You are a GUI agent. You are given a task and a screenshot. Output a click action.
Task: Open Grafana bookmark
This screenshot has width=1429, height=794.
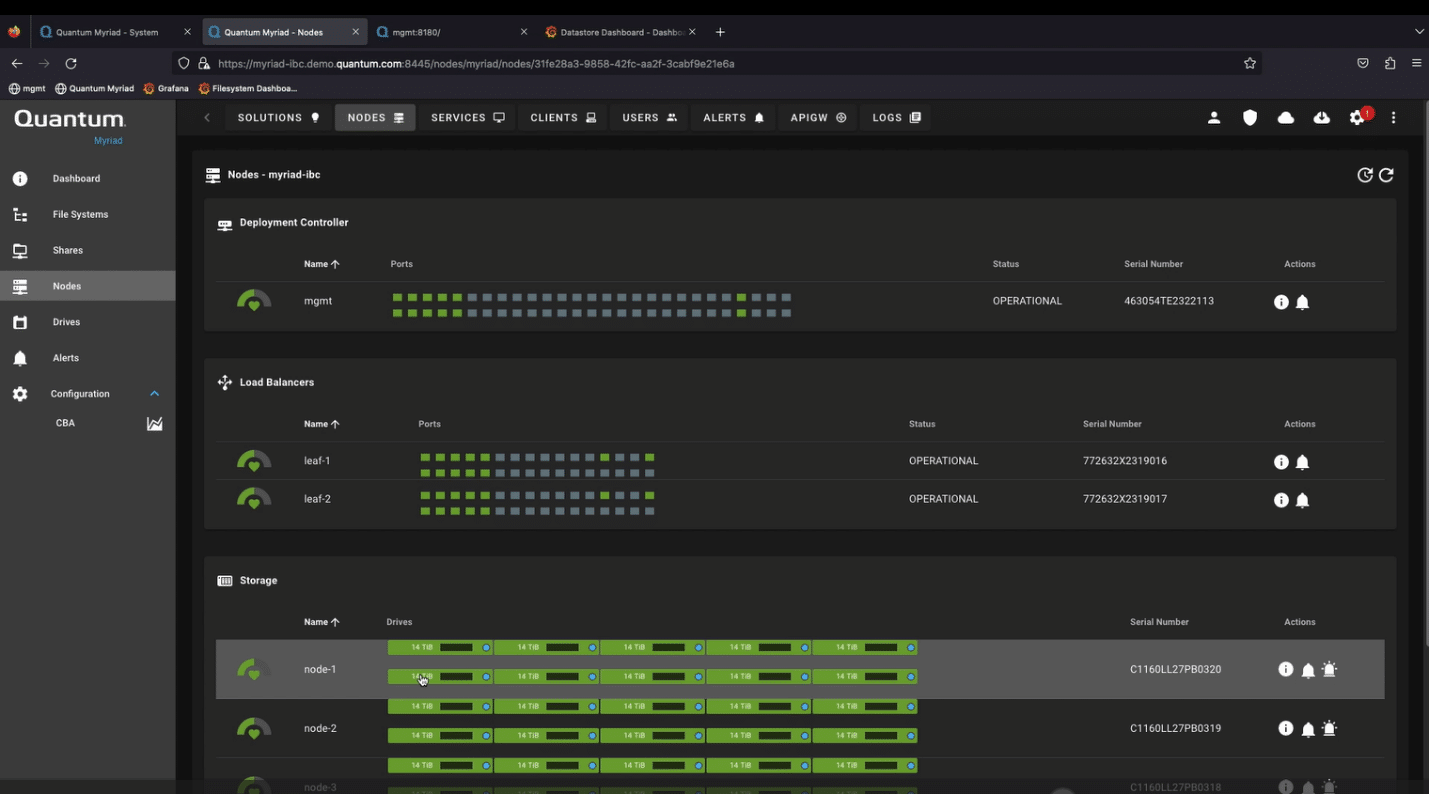(166, 88)
